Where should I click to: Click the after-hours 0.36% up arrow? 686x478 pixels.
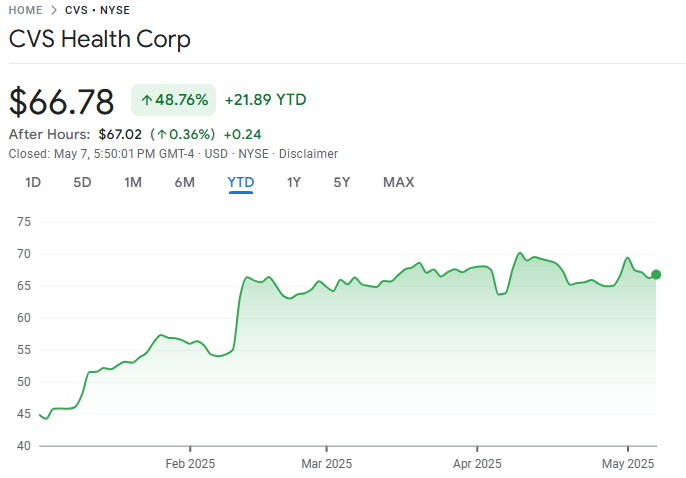161,134
